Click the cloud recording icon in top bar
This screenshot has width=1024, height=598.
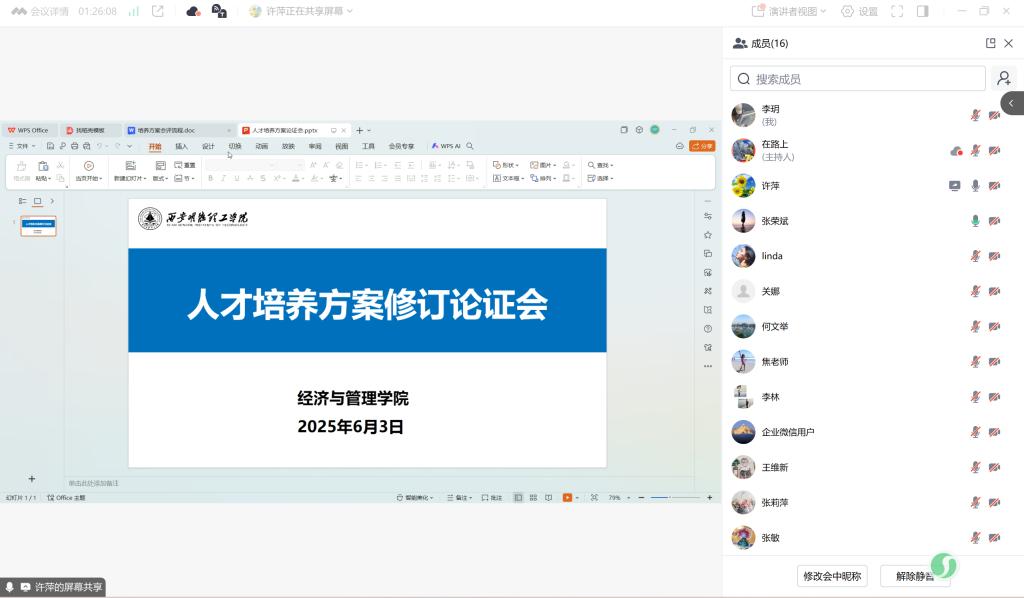pos(194,11)
